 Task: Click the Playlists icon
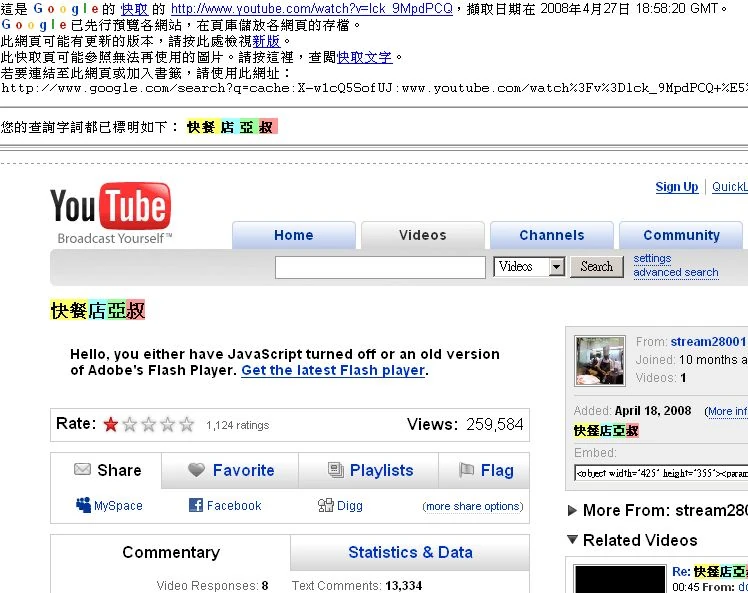pos(336,470)
